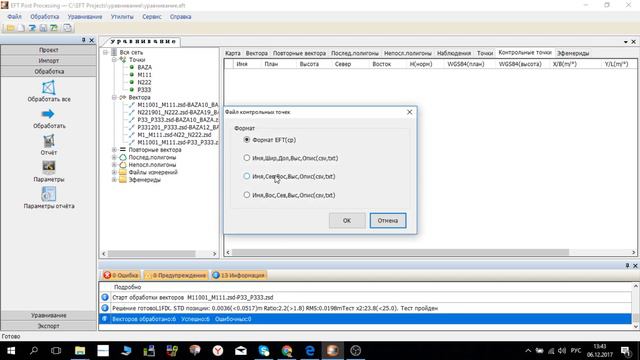This screenshot has height=360, width=640.
Task: Click the volume speaker tray icon
Action: pyautogui.click(x=562, y=351)
